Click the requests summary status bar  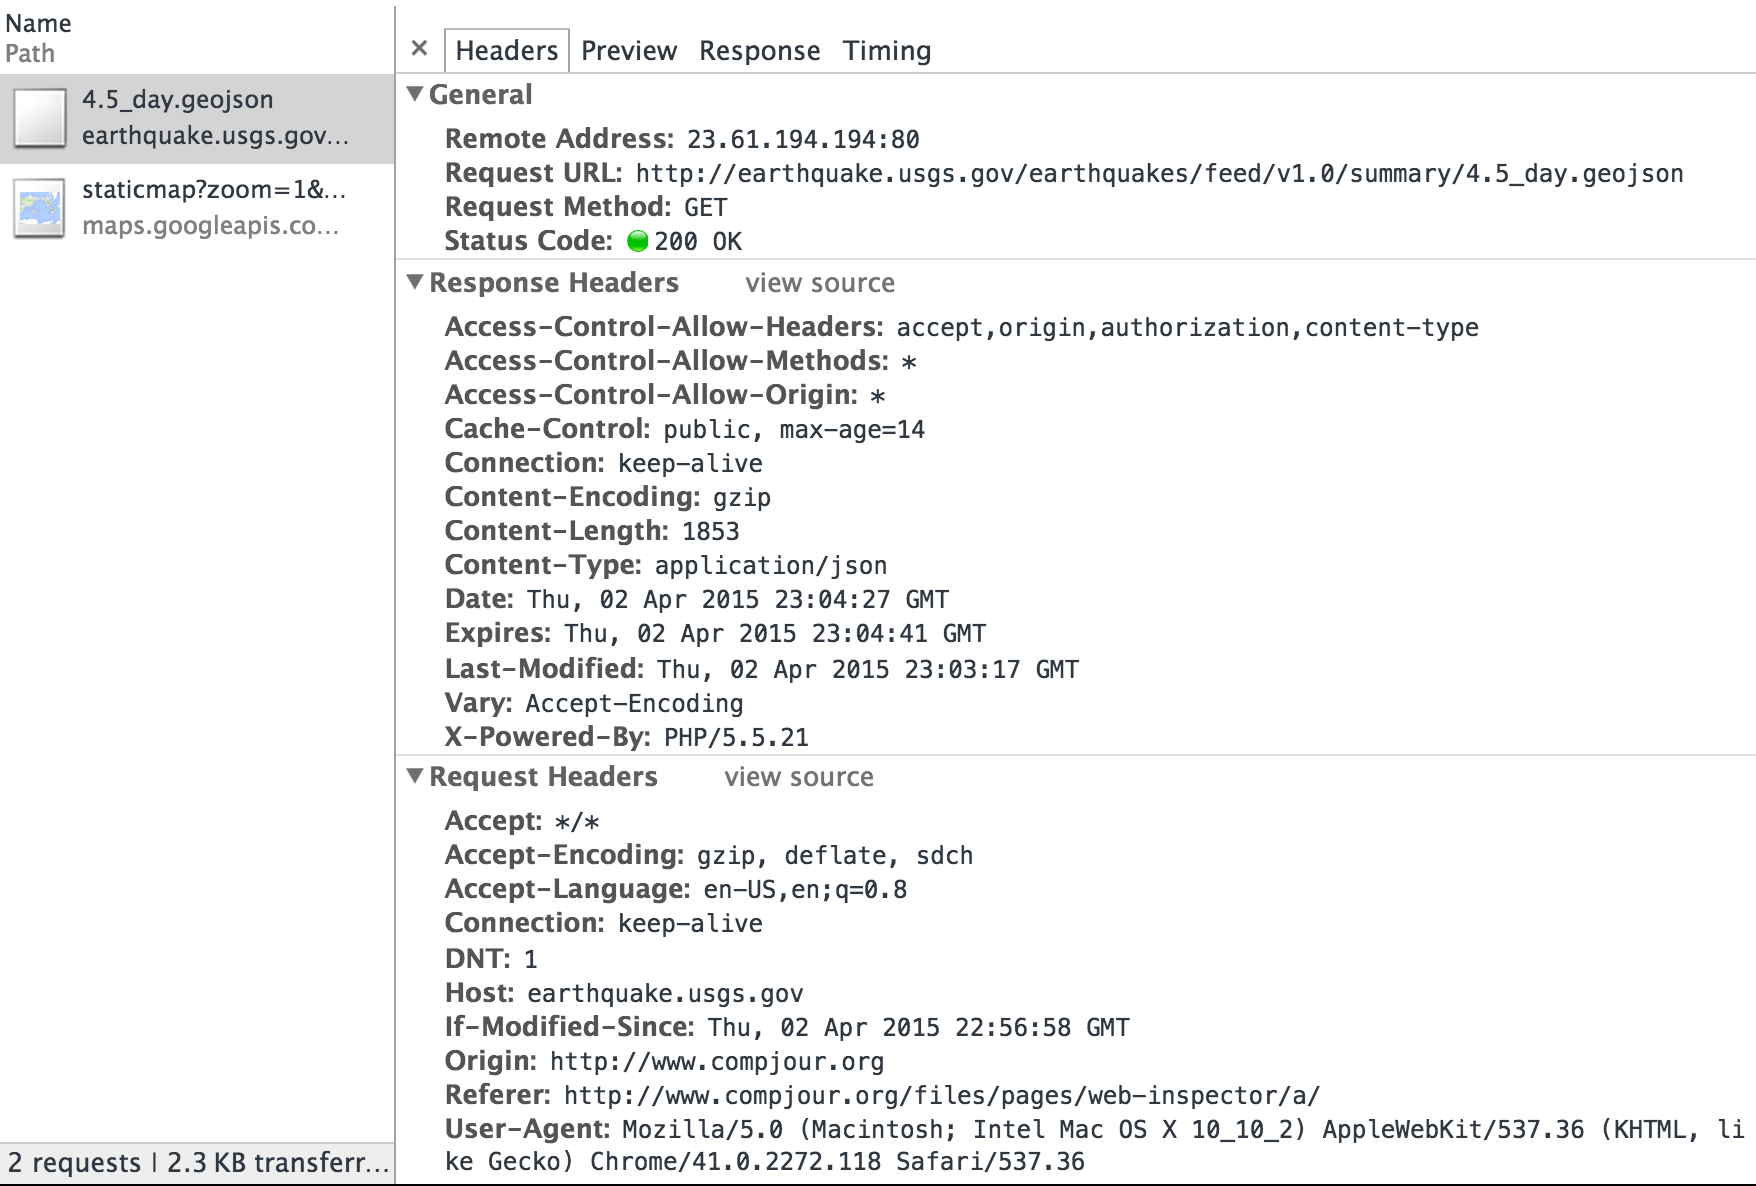coord(197,1163)
